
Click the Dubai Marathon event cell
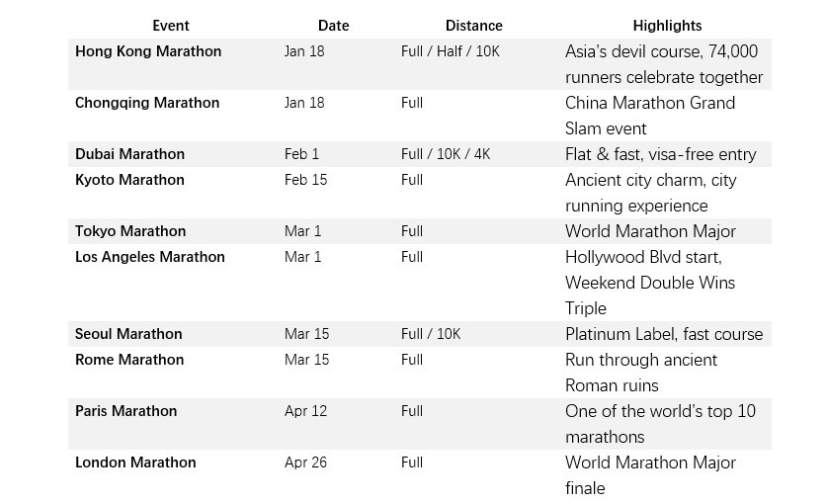(130, 154)
